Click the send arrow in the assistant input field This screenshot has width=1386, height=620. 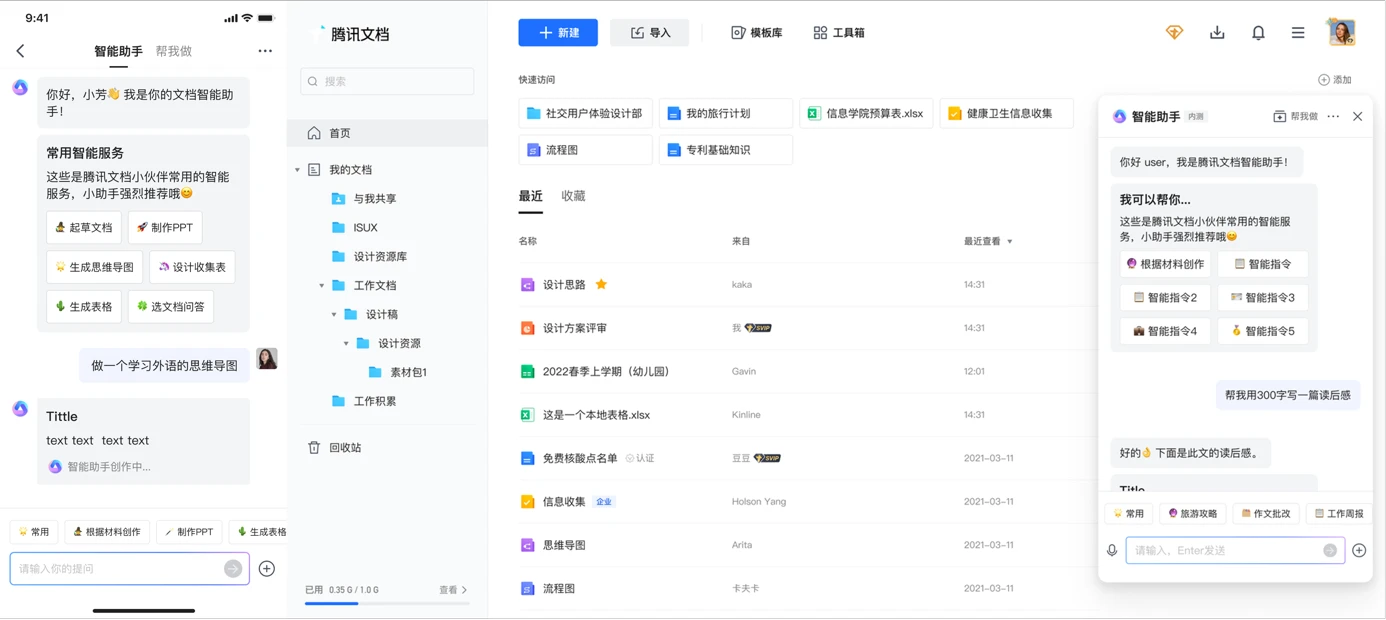coord(1330,549)
